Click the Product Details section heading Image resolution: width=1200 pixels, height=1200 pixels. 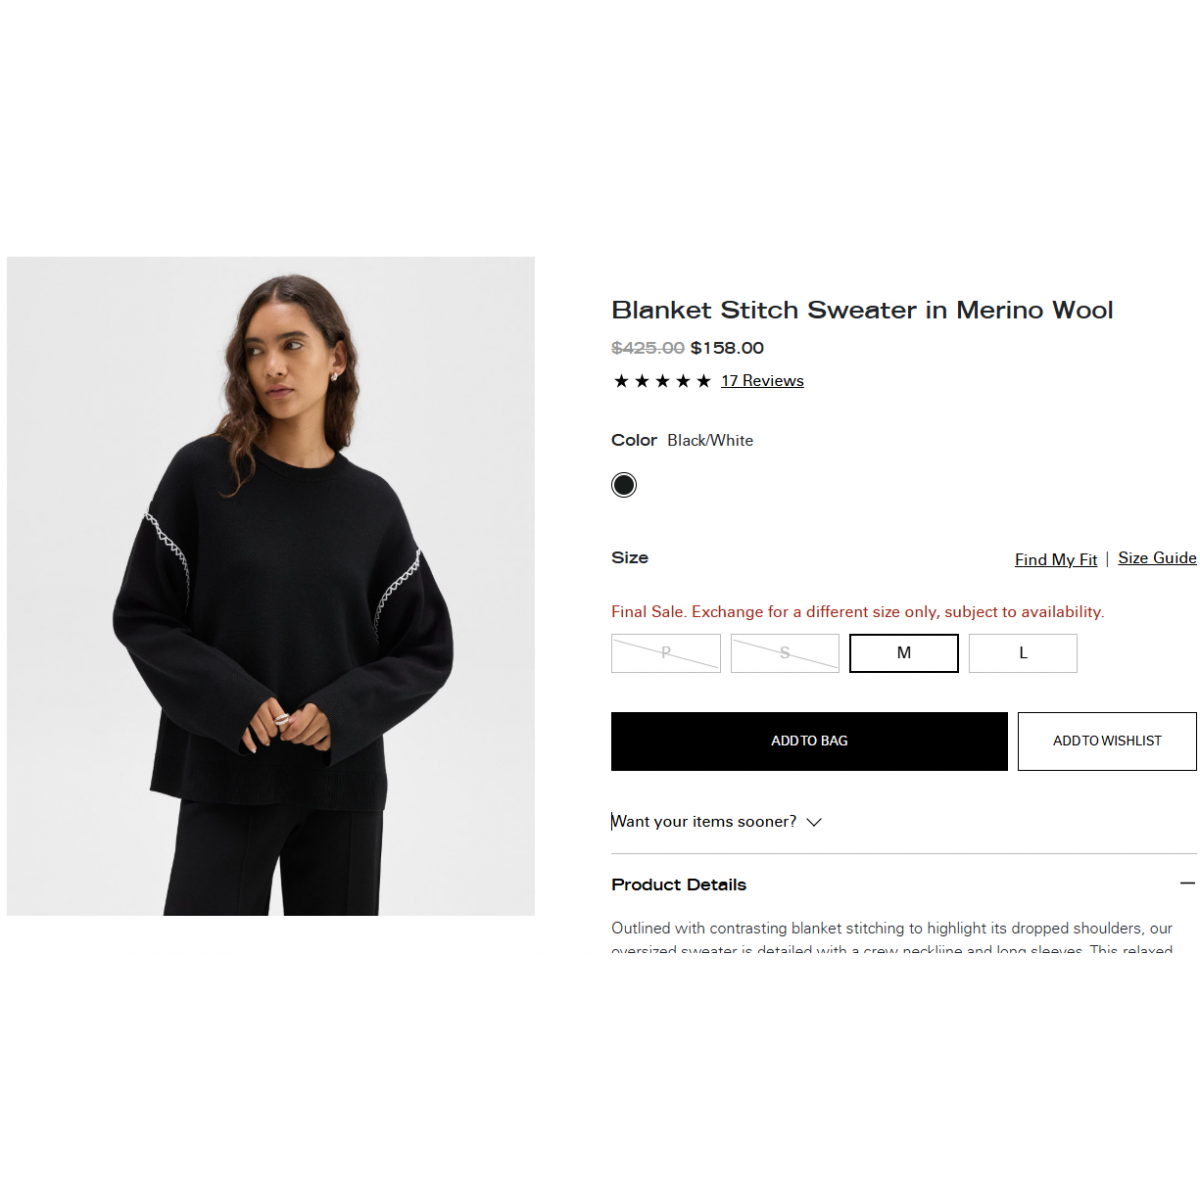(679, 884)
